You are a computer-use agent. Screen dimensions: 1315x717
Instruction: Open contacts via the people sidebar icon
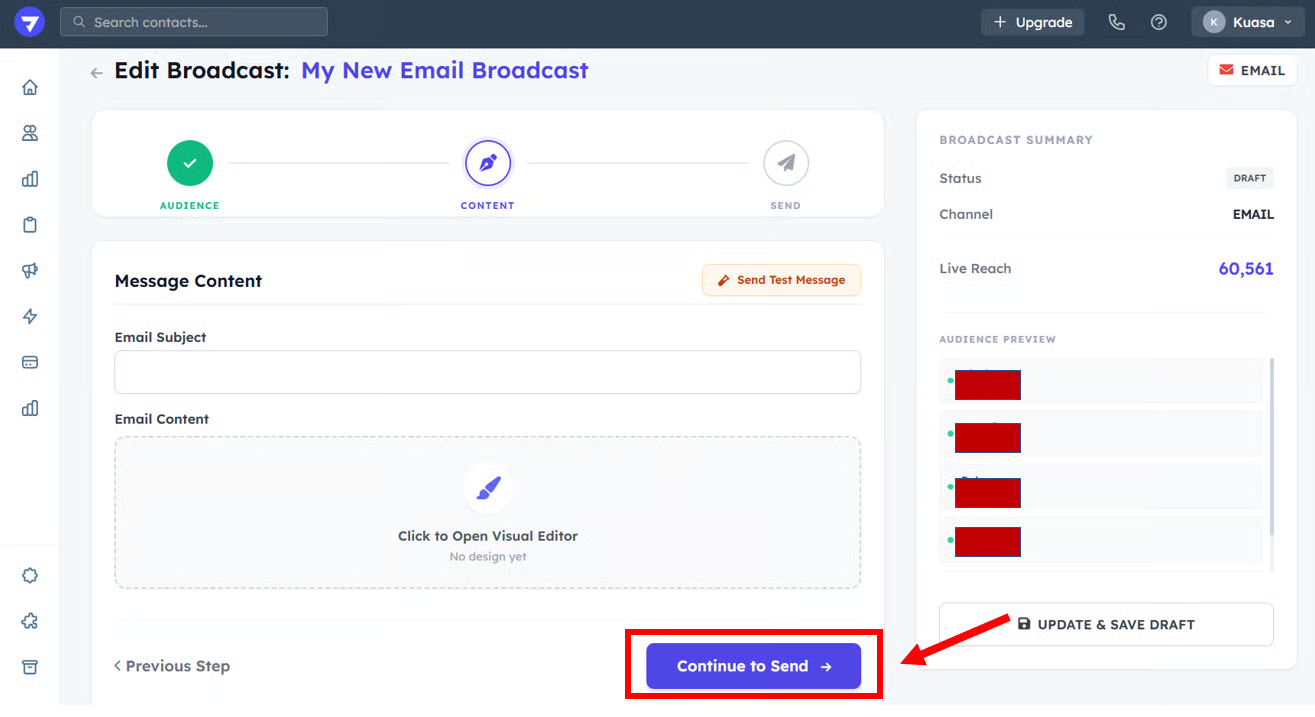30,133
